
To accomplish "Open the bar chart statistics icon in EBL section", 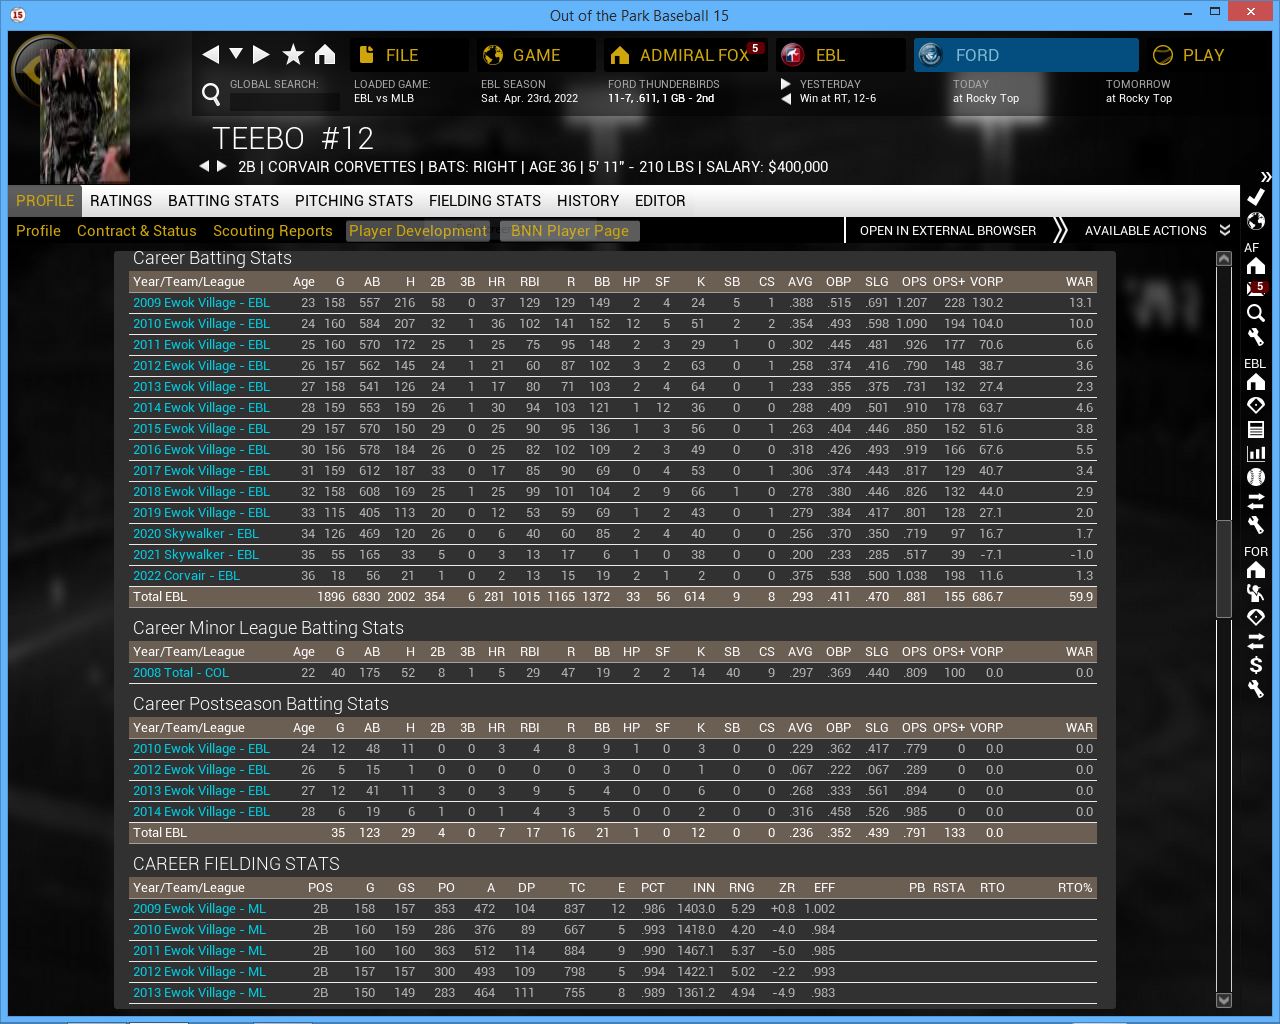I will tap(1256, 453).
